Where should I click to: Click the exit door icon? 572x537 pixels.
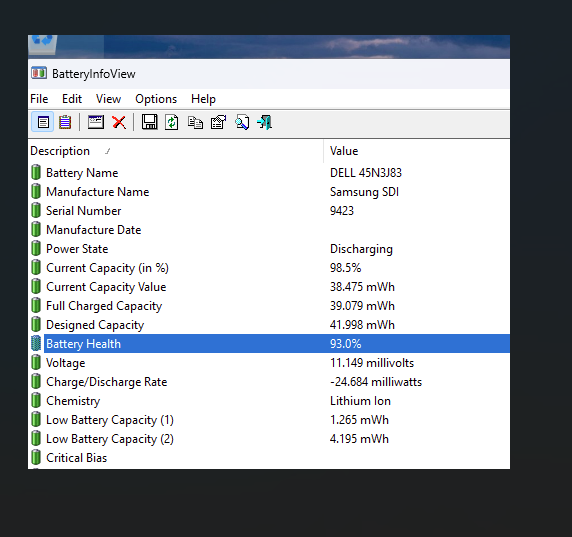click(x=264, y=122)
